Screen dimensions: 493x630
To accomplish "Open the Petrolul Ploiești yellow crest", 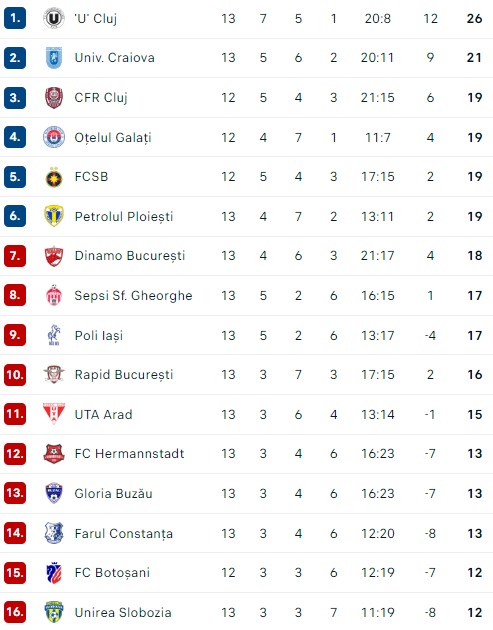I will point(54,216).
